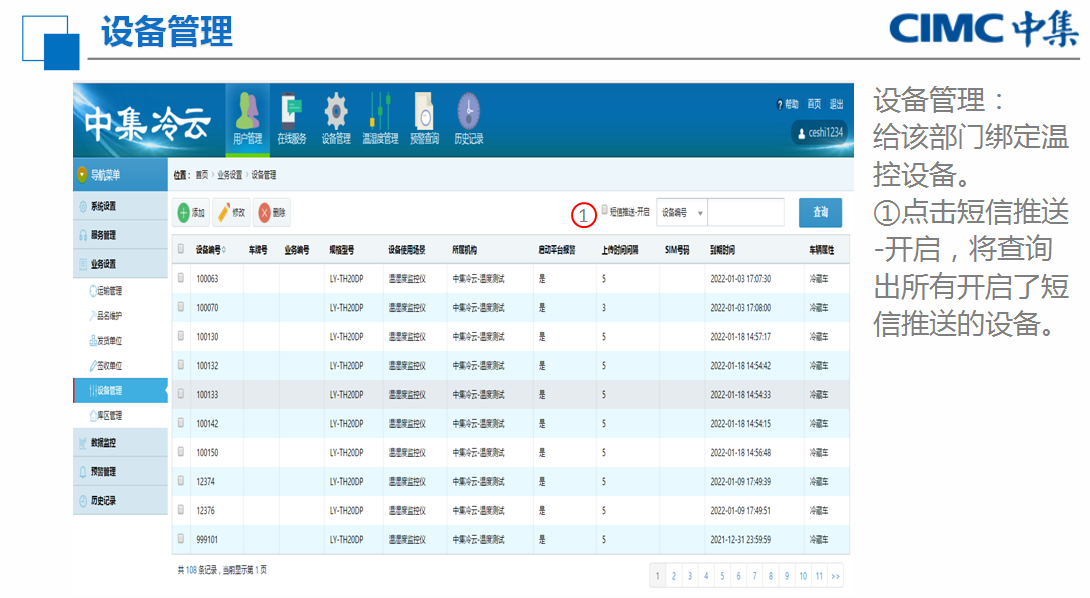
Task: Select 设备管理 in the sidebar submenu
Action: click(x=120, y=391)
